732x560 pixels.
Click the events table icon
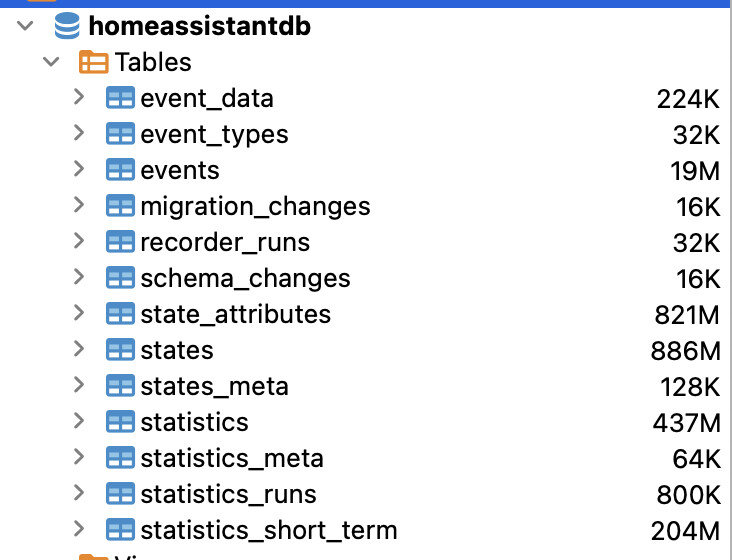pos(120,170)
